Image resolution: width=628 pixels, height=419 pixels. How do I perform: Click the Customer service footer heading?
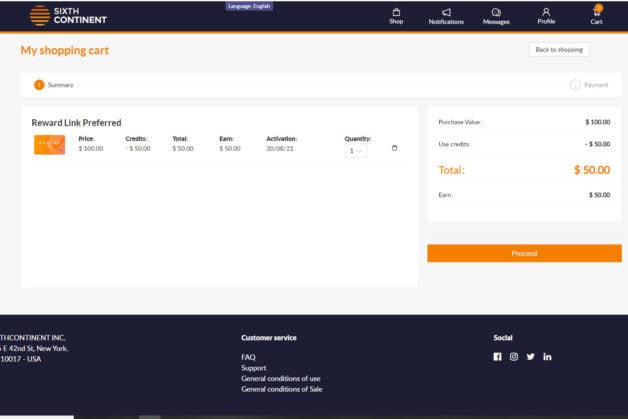coord(269,338)
